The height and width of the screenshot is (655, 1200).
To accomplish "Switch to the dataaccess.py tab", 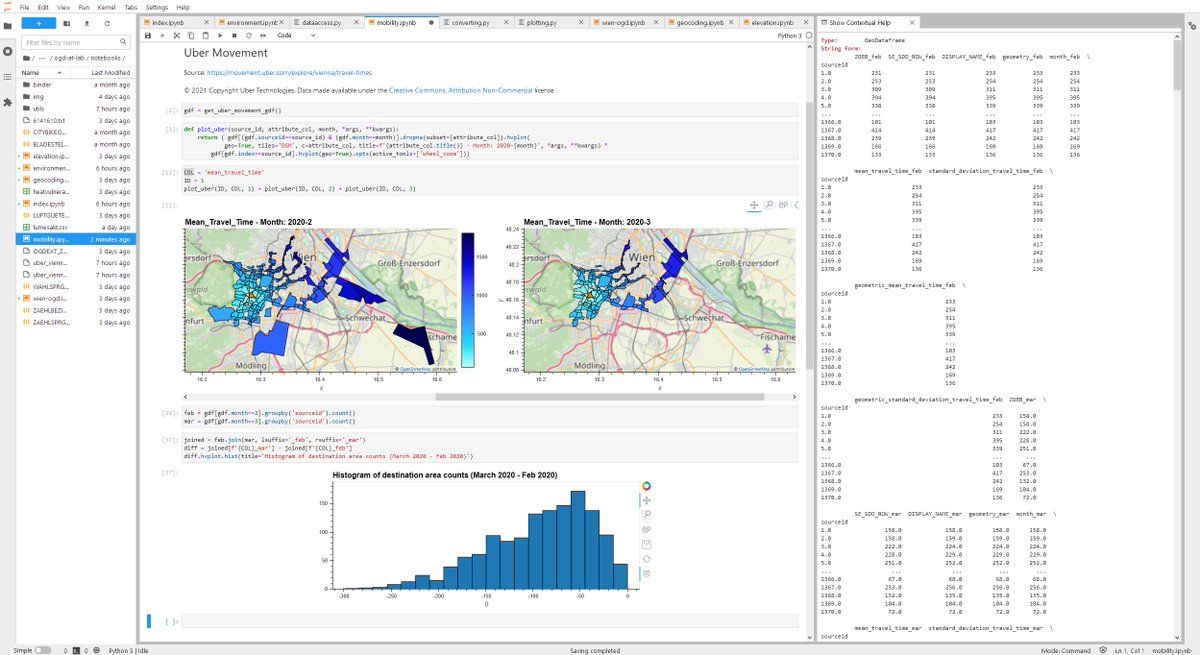I will pos(326,22).
